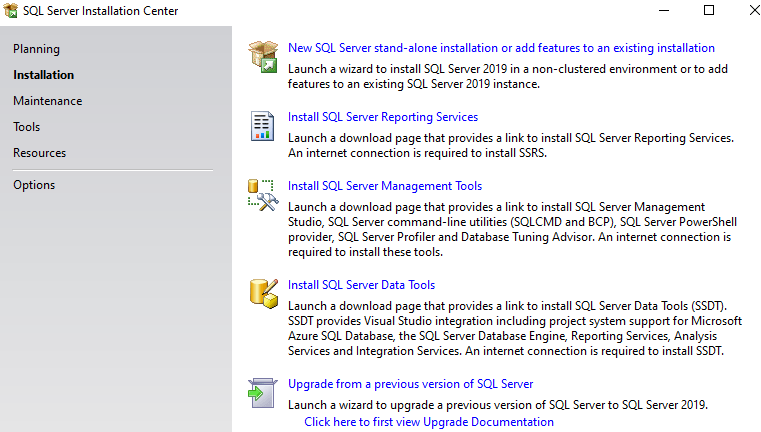Click the Management Tools hammer-and-wrench icon
The width and height of the screenshot is (761, 432).
tap(263, 195)
